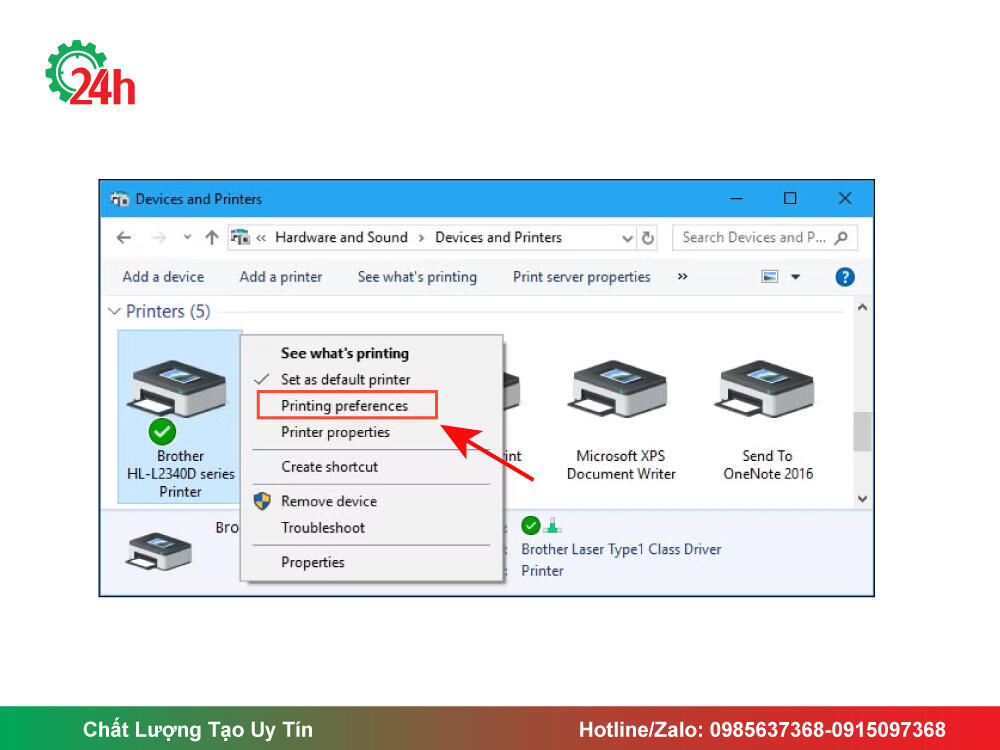
Task: Choose Remove device in context menu
Action: (329, 501)
